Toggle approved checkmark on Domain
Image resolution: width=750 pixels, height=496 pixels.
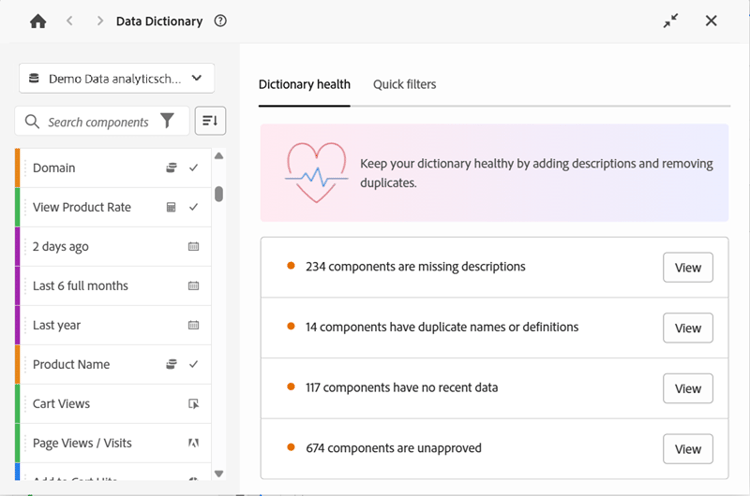194,168
